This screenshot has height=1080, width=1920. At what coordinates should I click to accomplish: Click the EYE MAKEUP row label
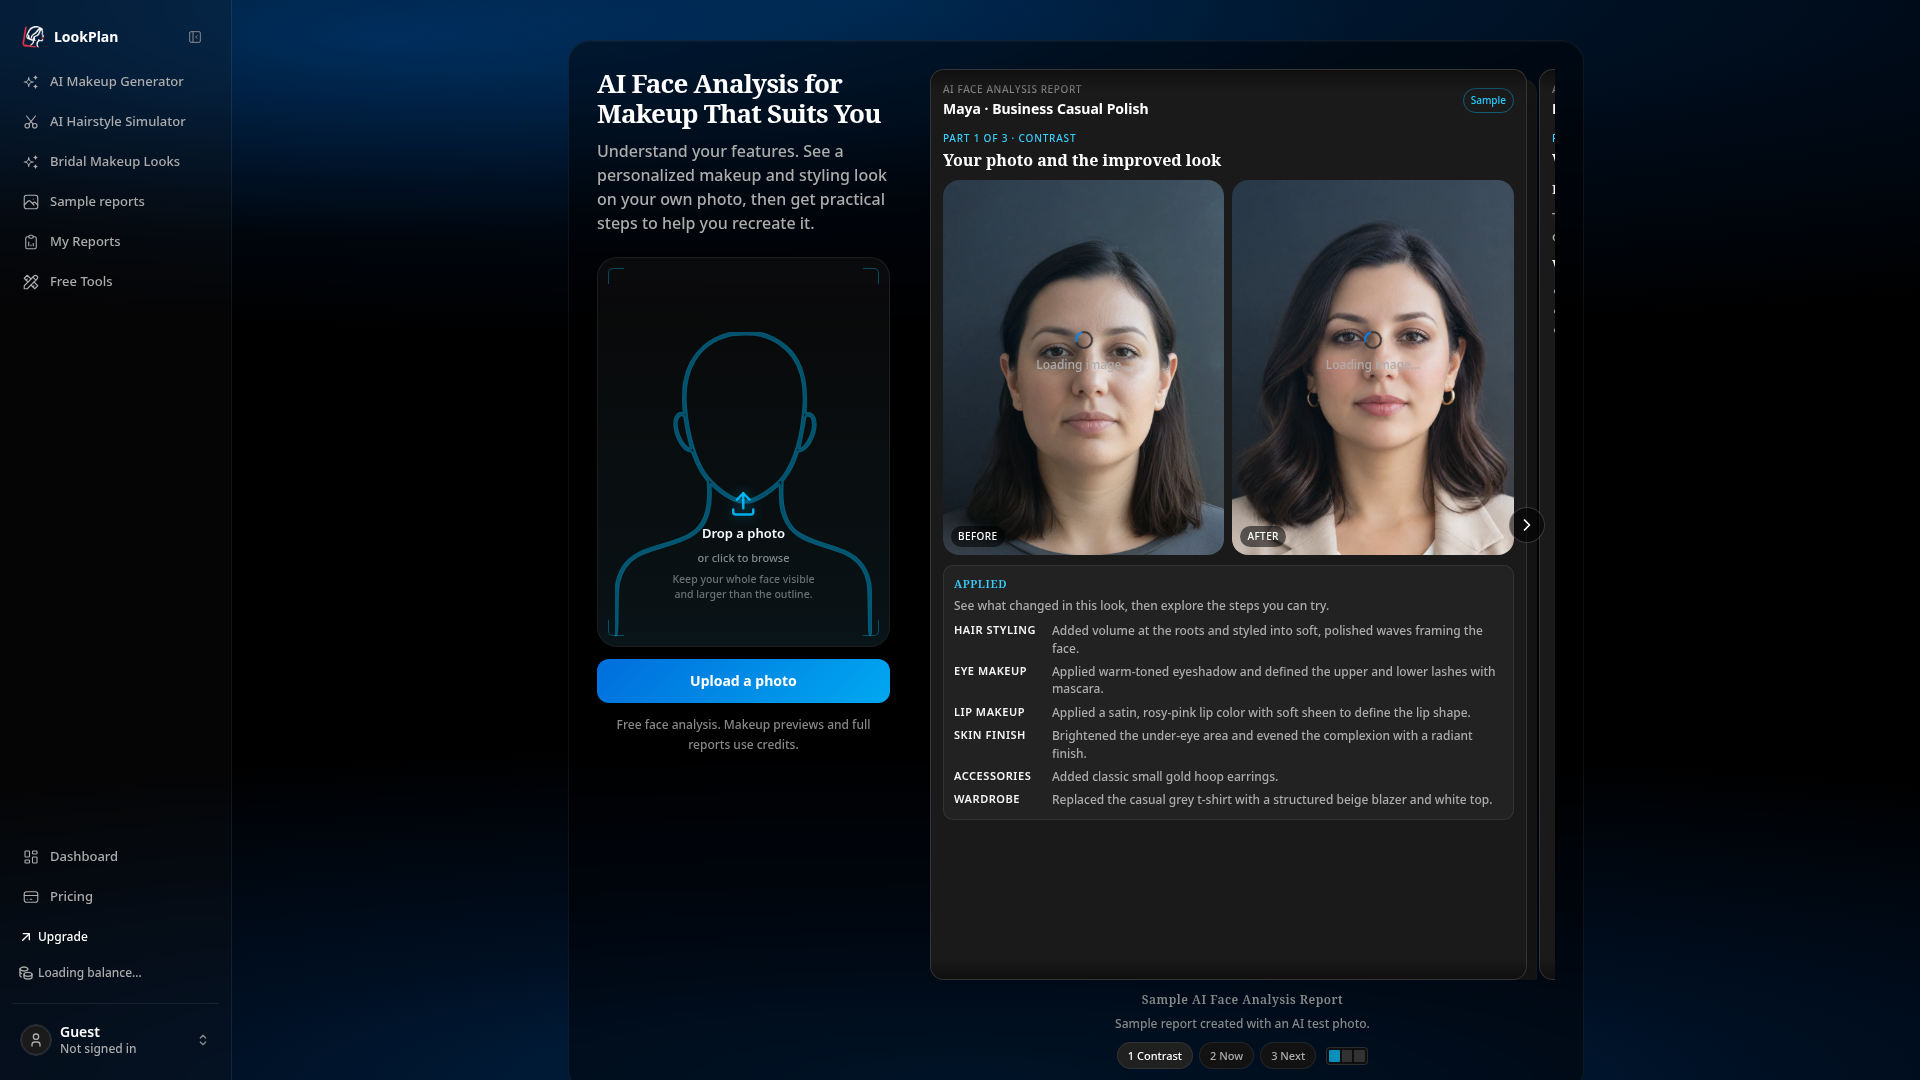(x=990, y=671)
